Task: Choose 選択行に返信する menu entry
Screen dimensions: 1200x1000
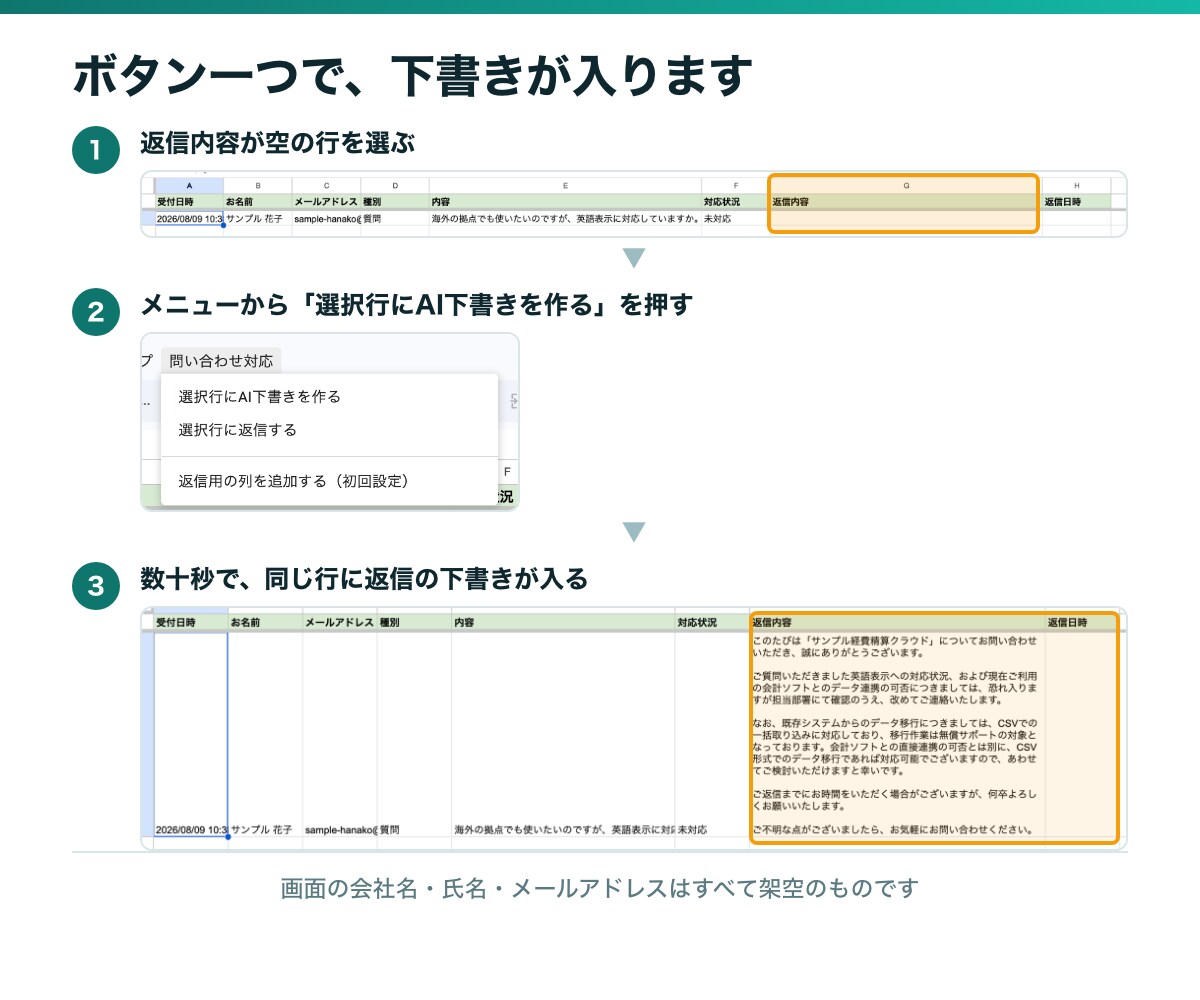Action: 329,430
